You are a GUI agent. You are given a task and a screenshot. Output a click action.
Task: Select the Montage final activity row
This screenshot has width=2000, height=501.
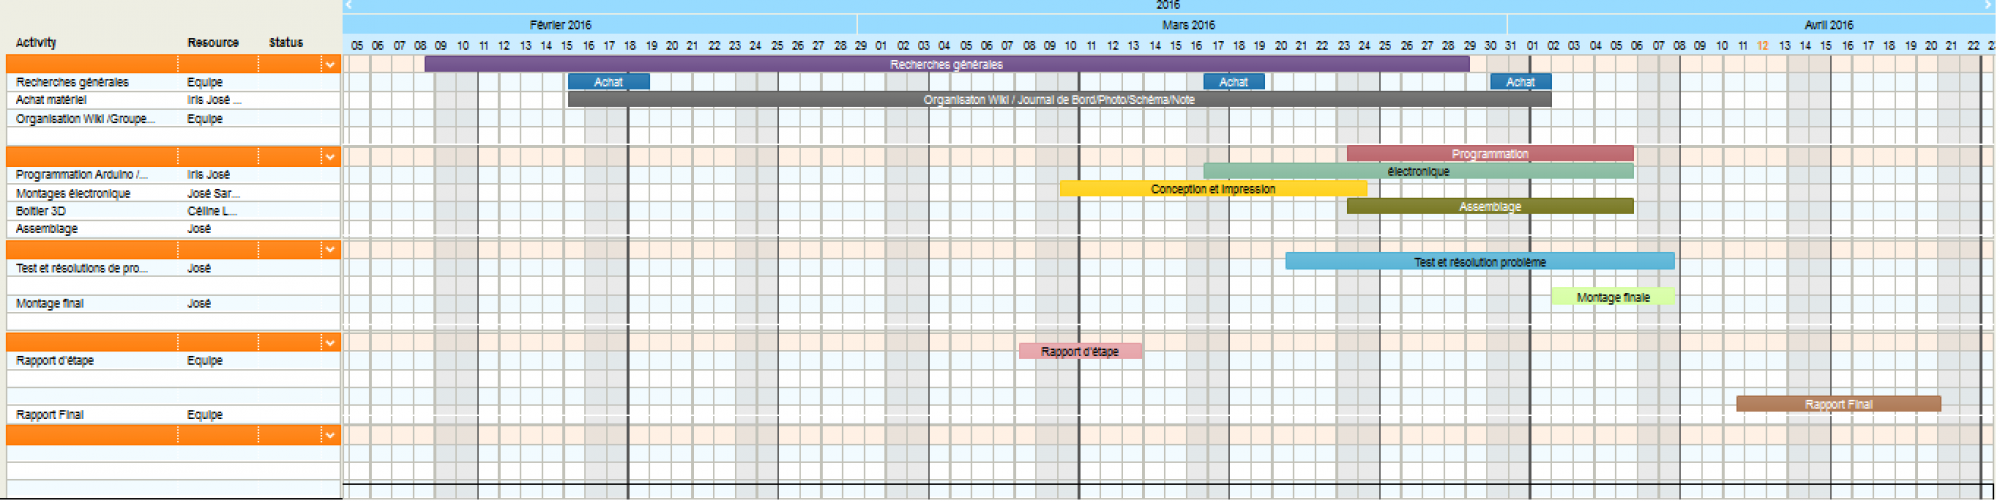pyautogui.click(x=50, y=303)
